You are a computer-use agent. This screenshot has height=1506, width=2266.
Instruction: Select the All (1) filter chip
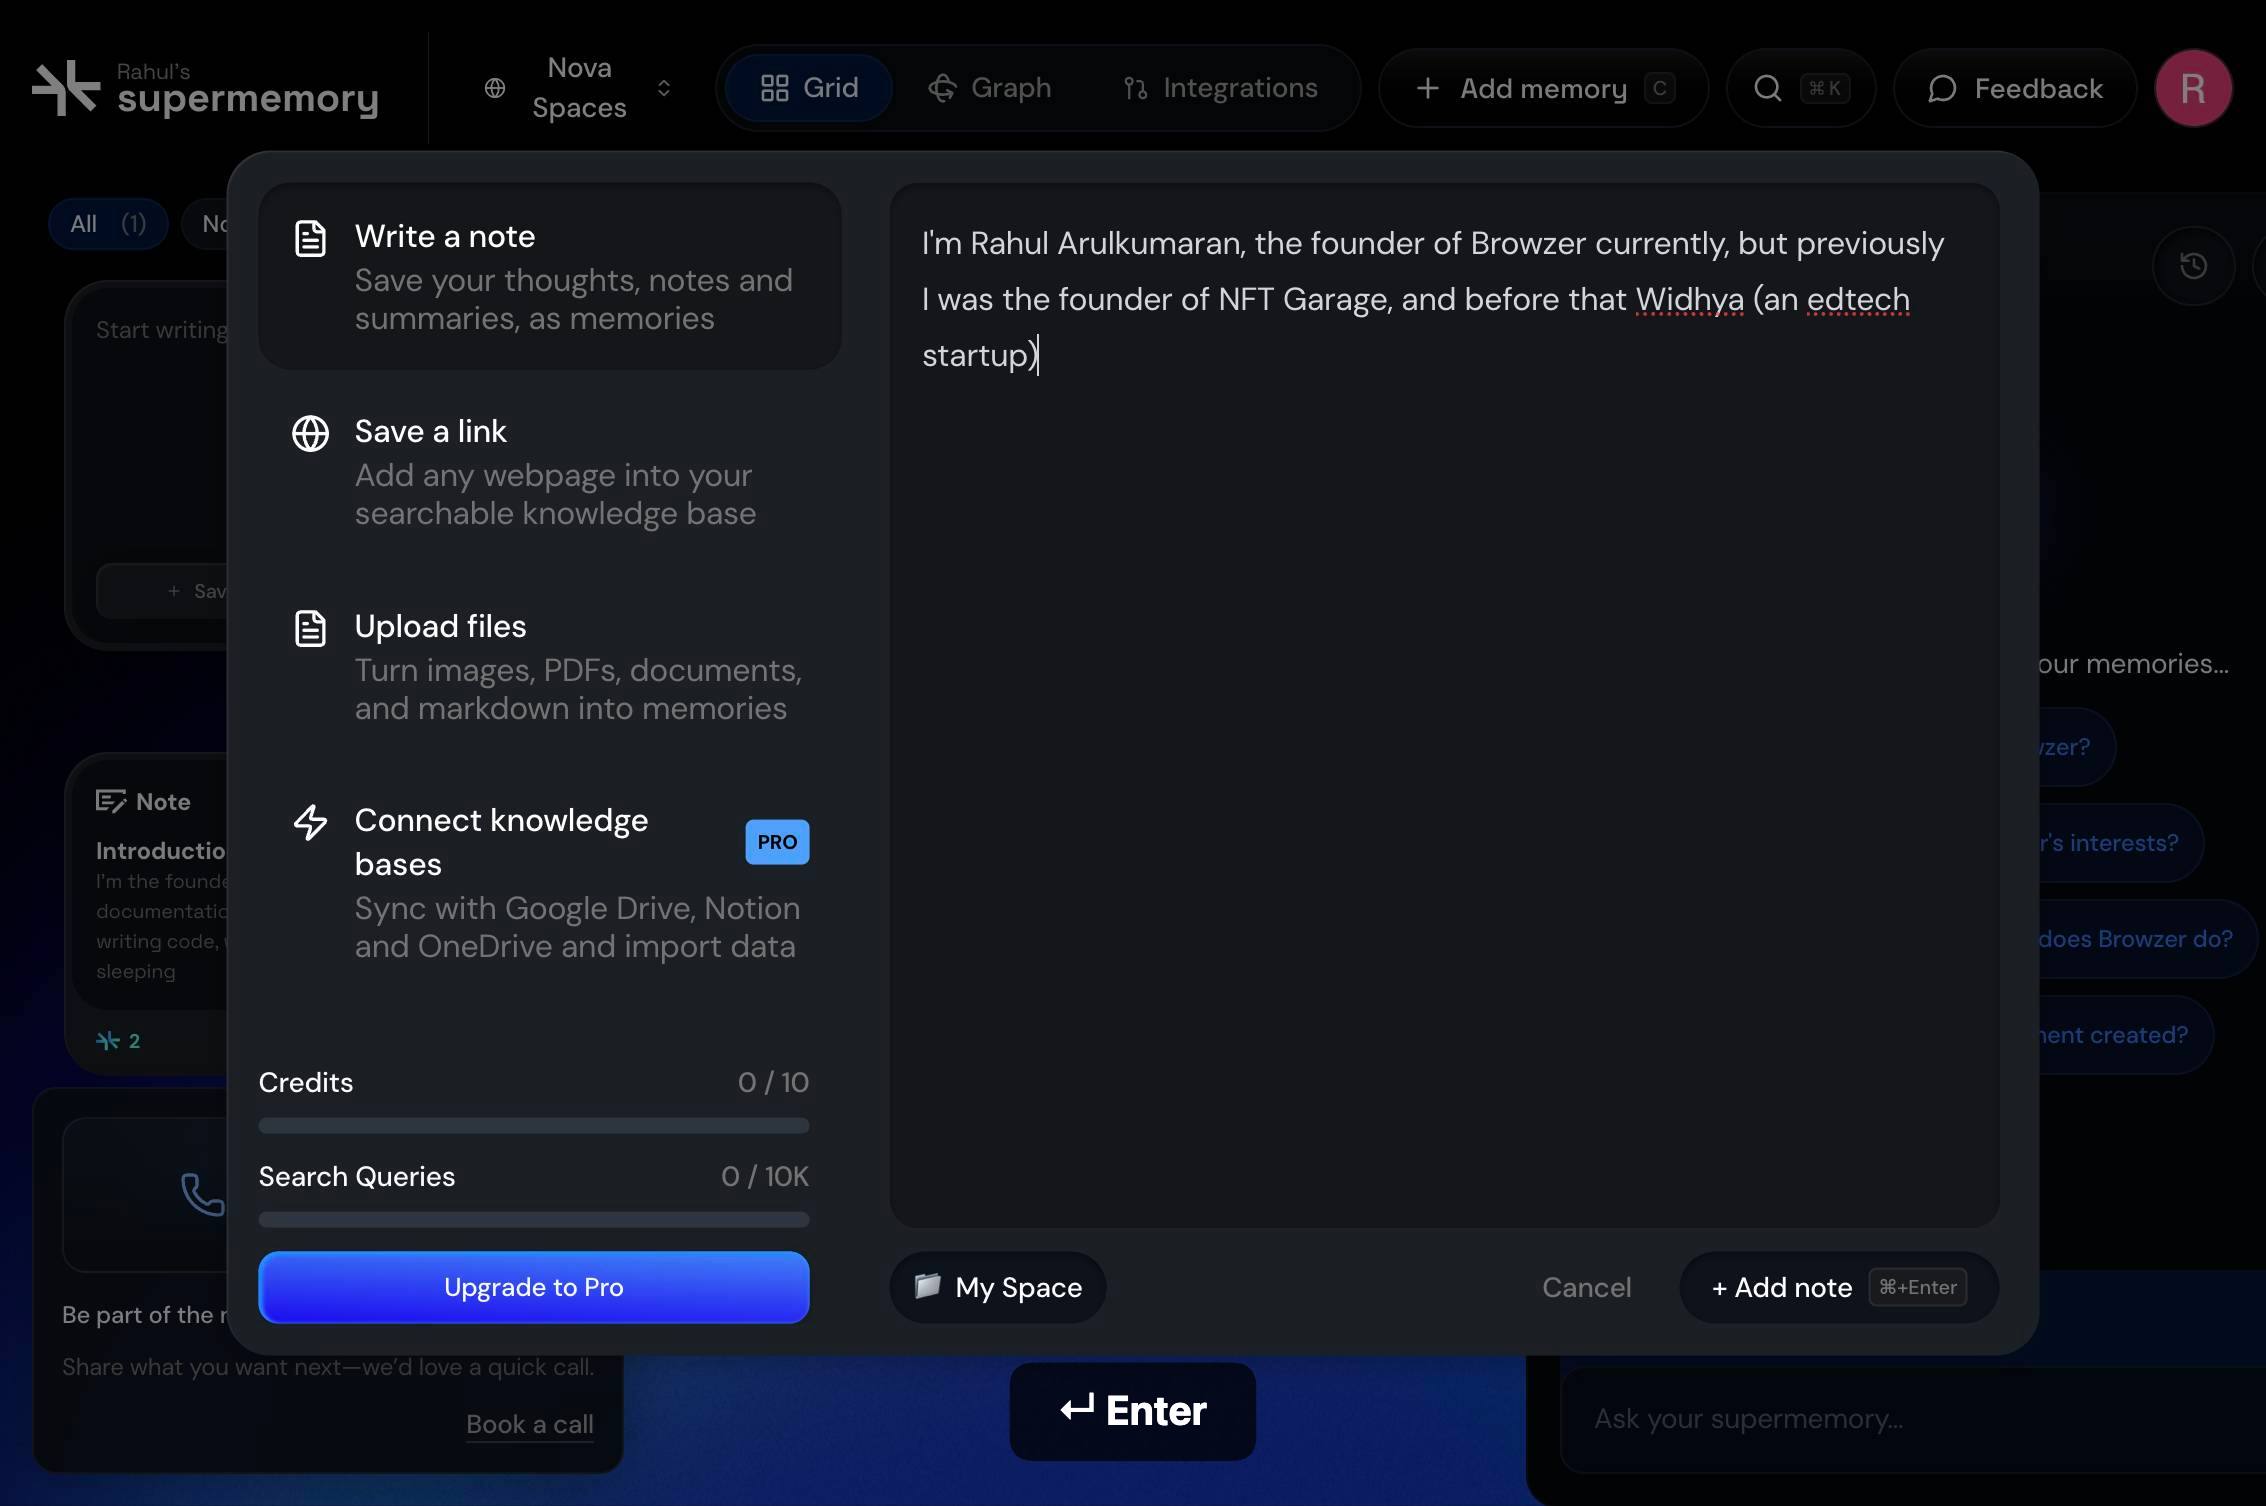pyautogui.click(x=108, y=223)
